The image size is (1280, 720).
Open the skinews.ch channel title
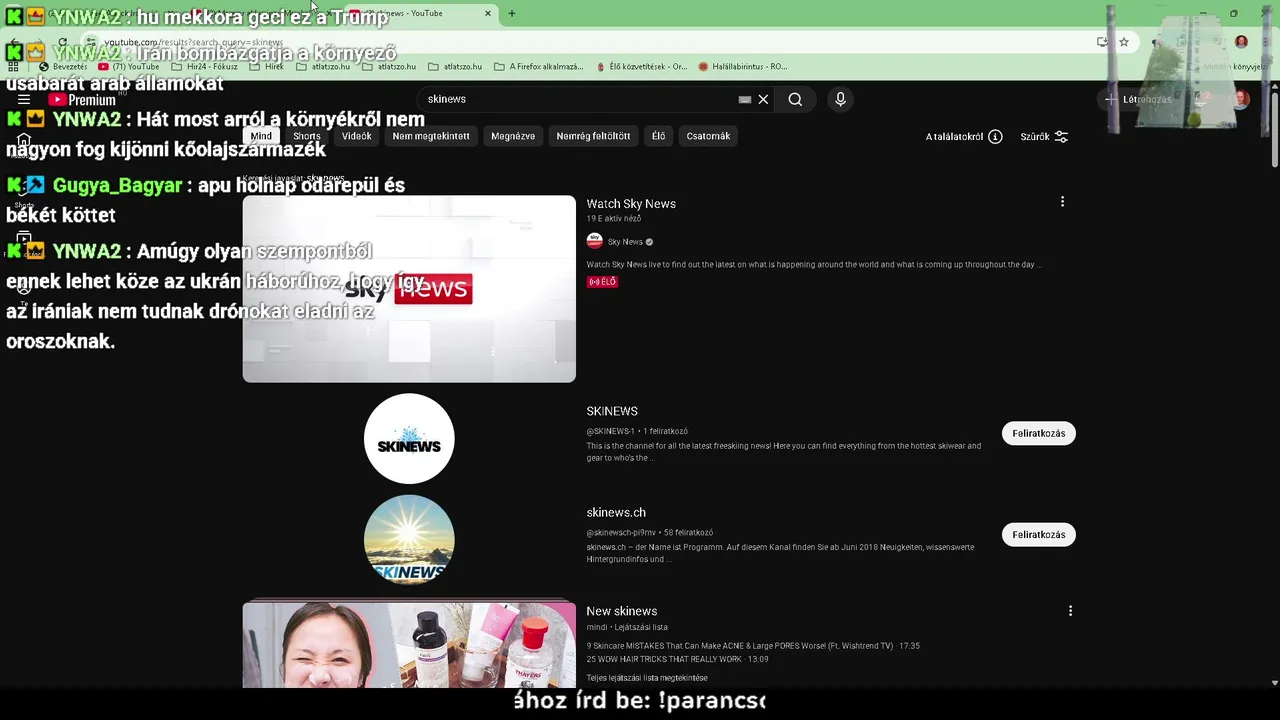pyautogui.click(x=616, y=512)
